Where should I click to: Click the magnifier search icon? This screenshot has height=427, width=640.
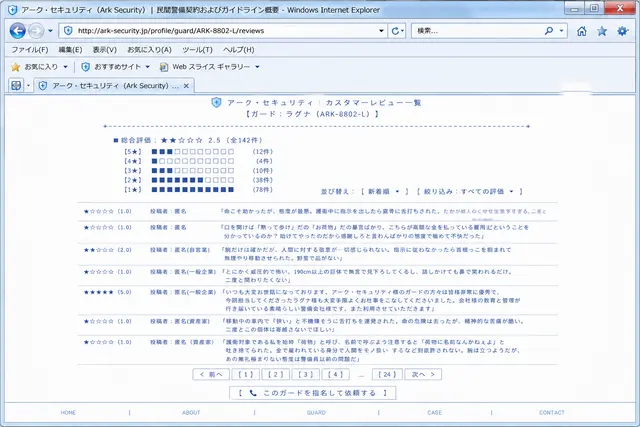point(549,31)
